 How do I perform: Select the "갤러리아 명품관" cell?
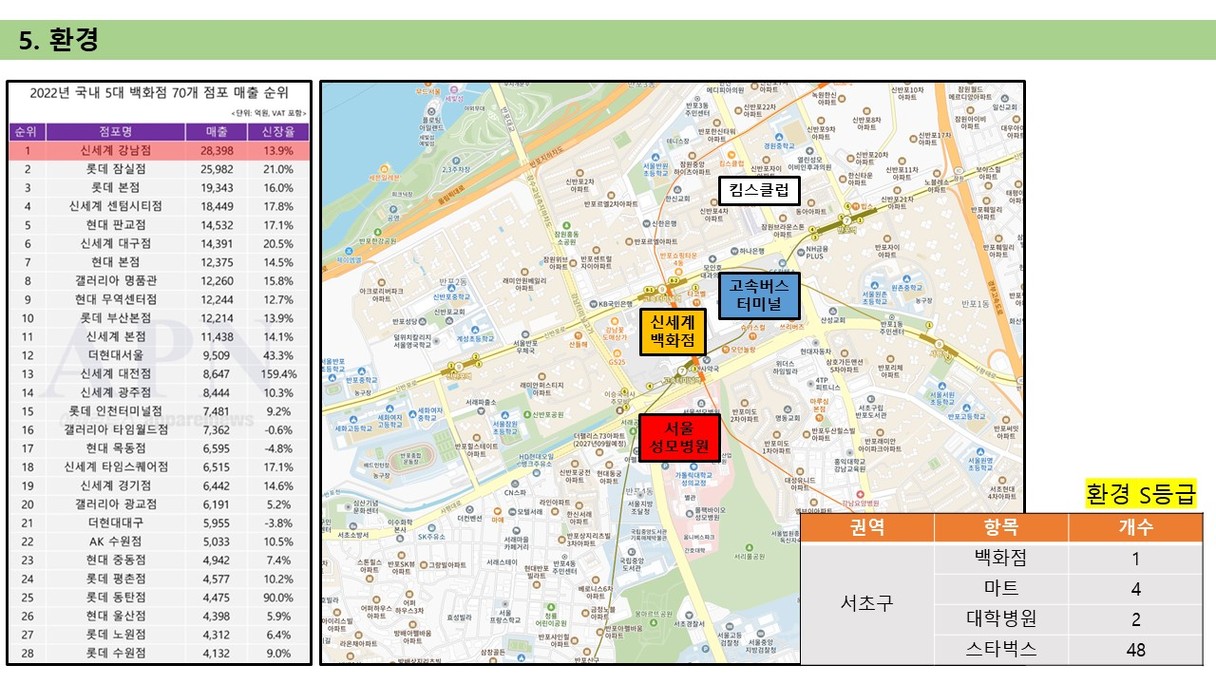pyautogui.click(x=115, y=281)
